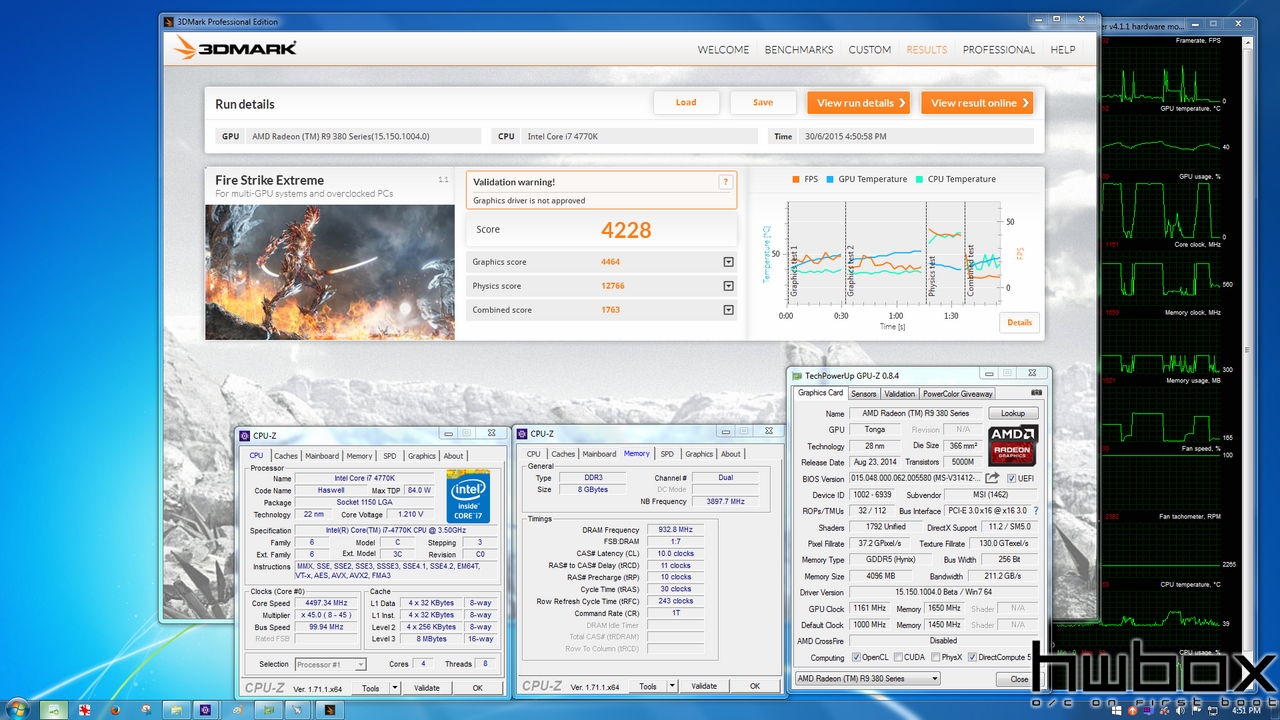
Task: Open the WELCOME page in 3DMark
Action: 723,50
